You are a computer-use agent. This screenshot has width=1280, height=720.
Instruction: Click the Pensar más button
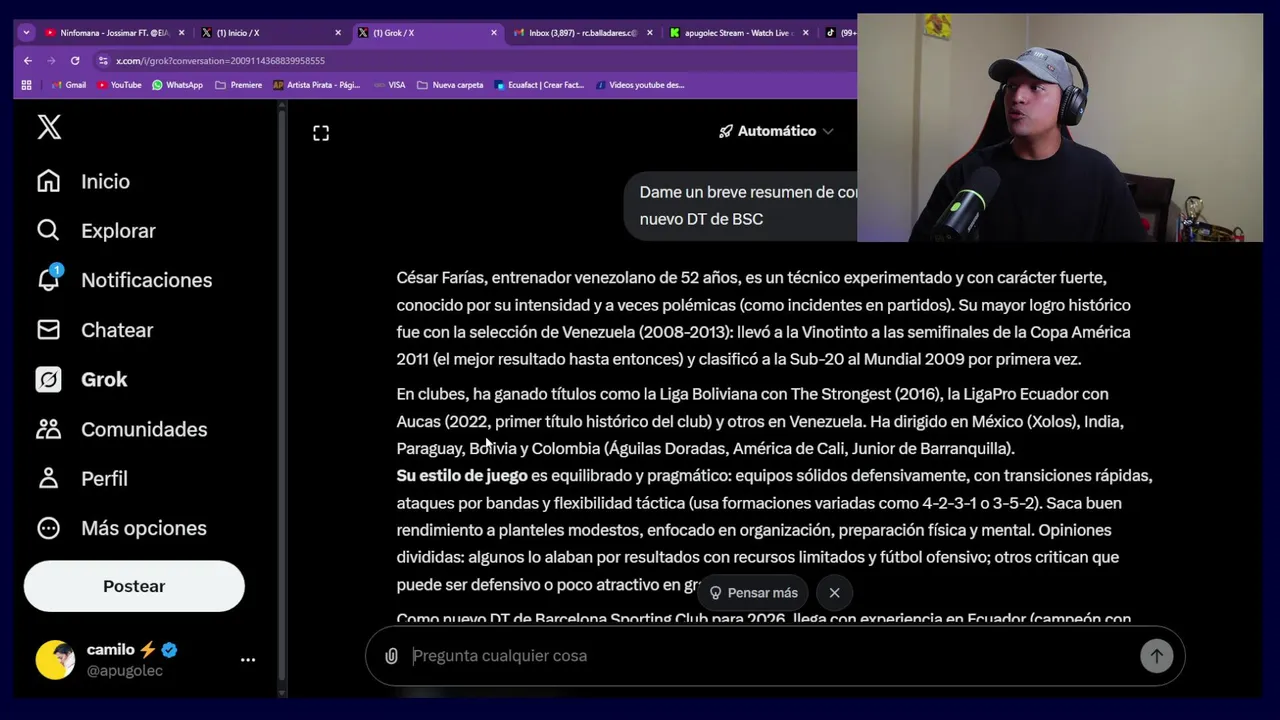tap(753, 593)
